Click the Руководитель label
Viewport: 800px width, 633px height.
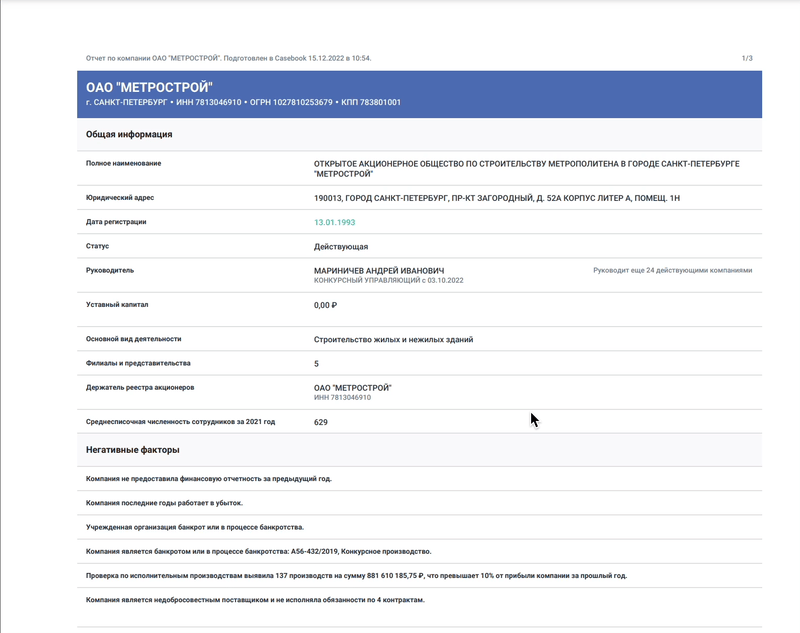[110, 270]
